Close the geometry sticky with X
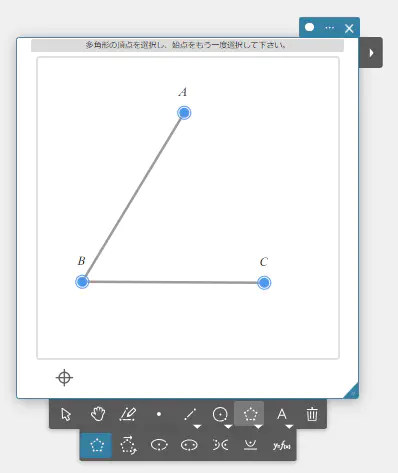The width and height of the screenshot is (398, 473). (349, 28)
